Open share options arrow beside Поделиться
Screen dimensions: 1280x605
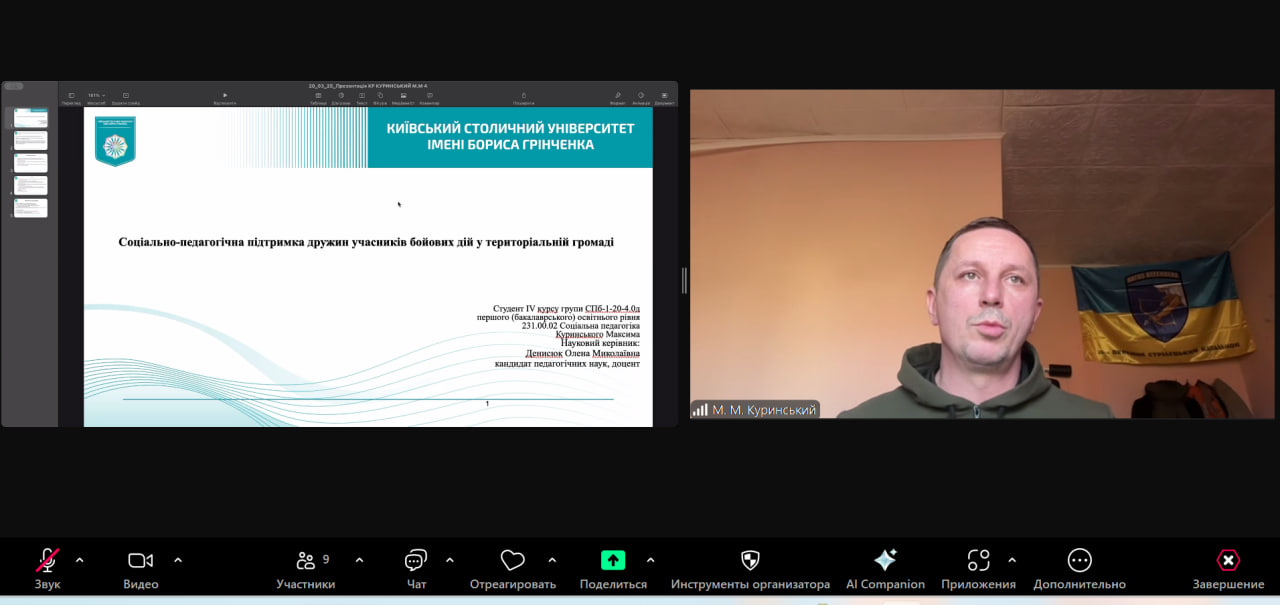click(x=651, y=560)
